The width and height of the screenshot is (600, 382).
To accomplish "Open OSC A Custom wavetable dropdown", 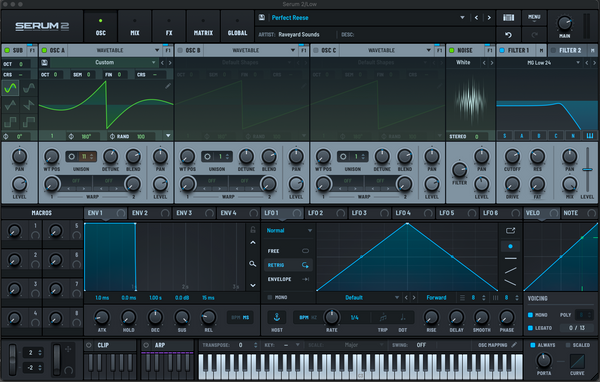I will 153,62.
